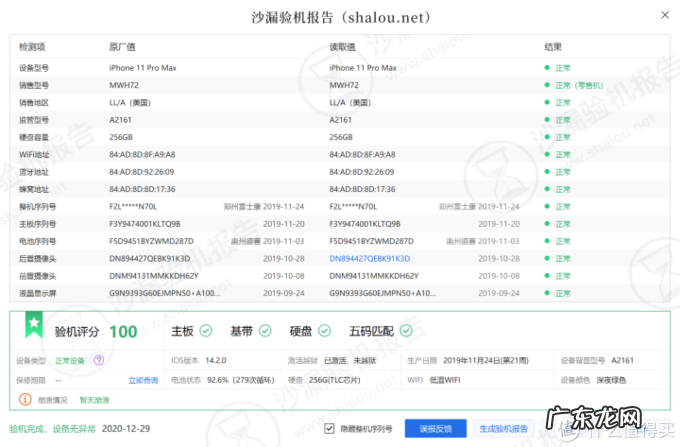Click the green status dot for 硬盘容量

coord(547,137)
